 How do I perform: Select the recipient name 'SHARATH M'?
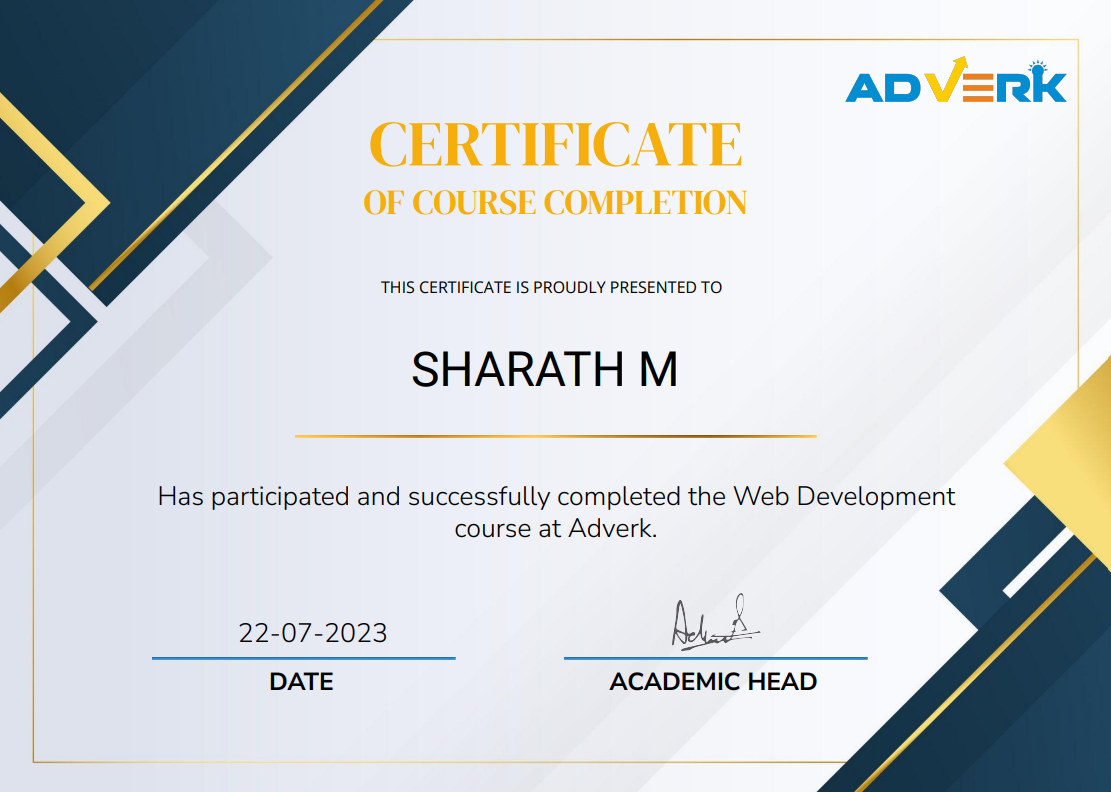point(545,369)
